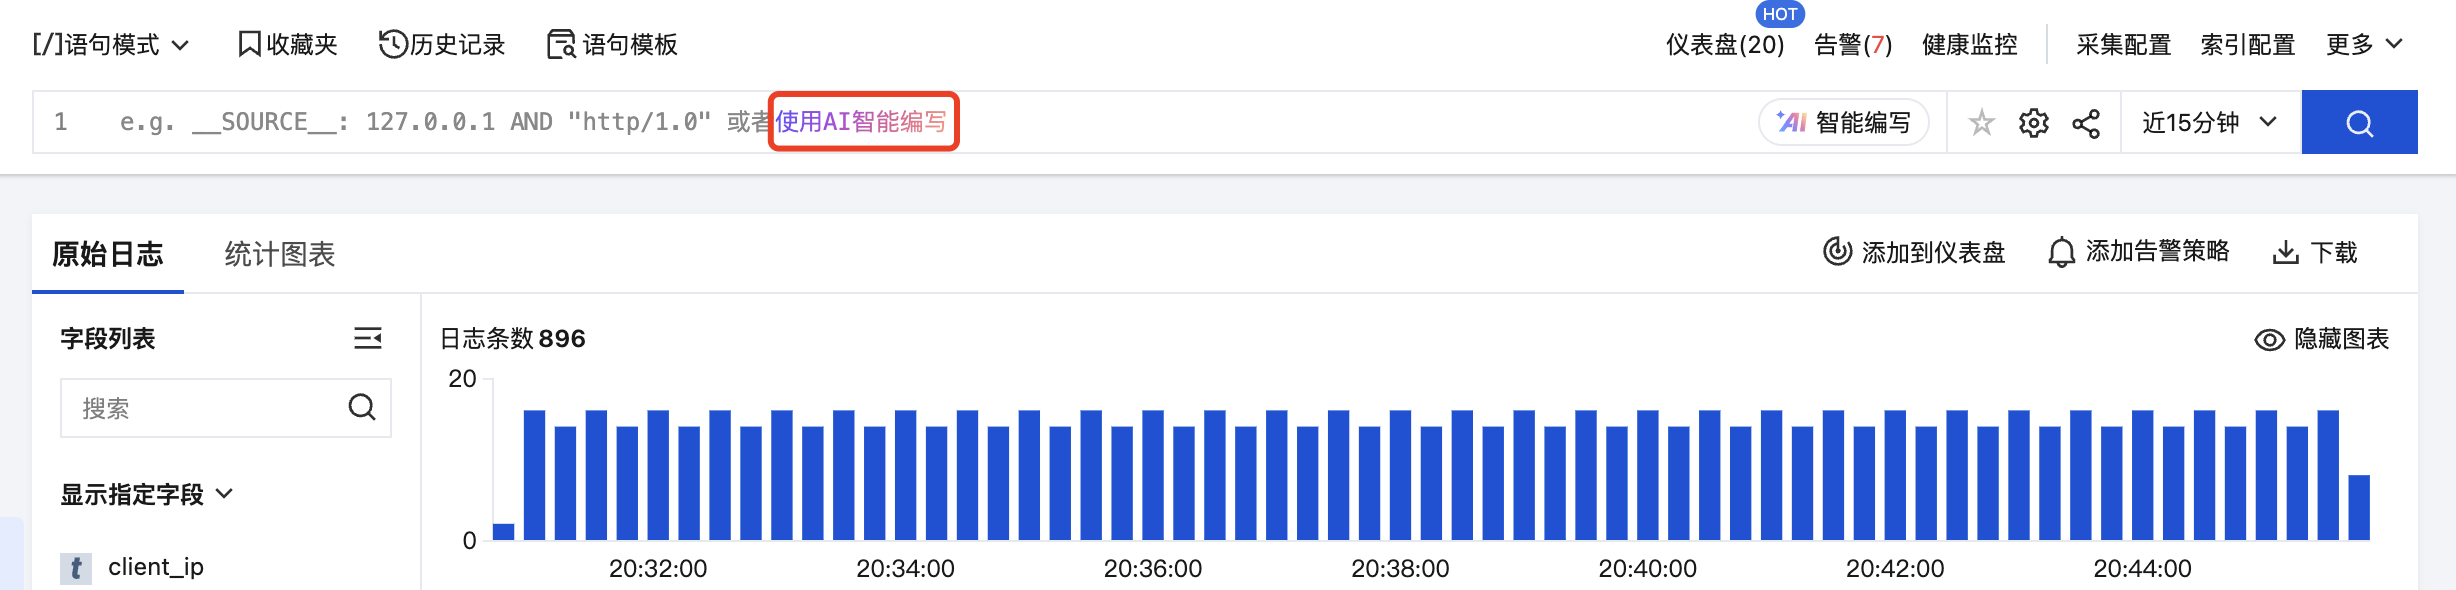Click the blue search magnifier button
The width and height of the screenshot is (2456, 590).
point(2360,122)
